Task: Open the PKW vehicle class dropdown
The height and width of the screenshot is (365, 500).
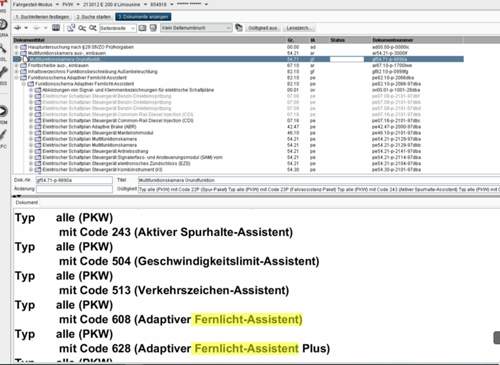Action: (78, 5)
